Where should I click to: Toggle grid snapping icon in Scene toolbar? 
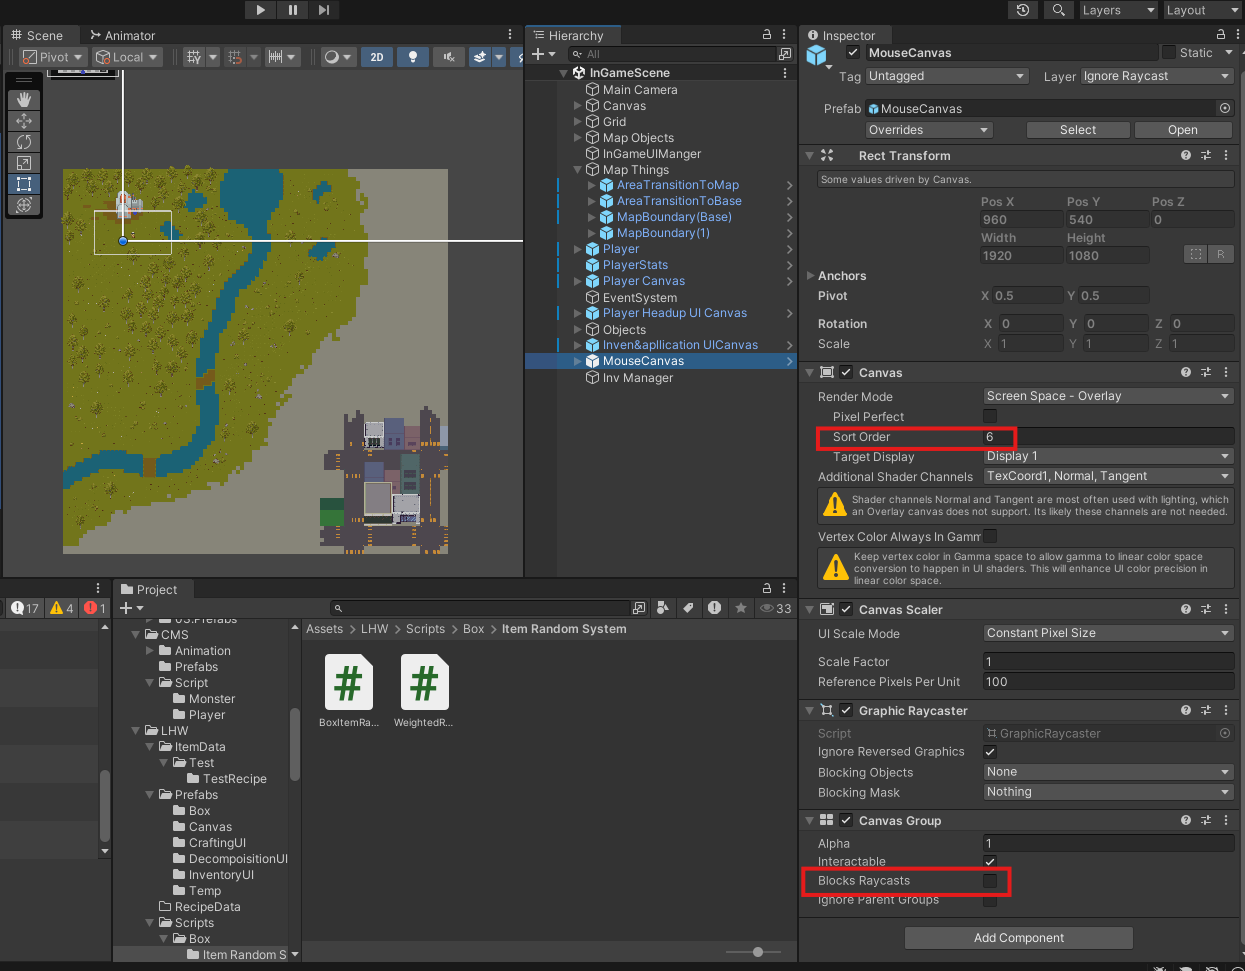(x=235, y=57)
